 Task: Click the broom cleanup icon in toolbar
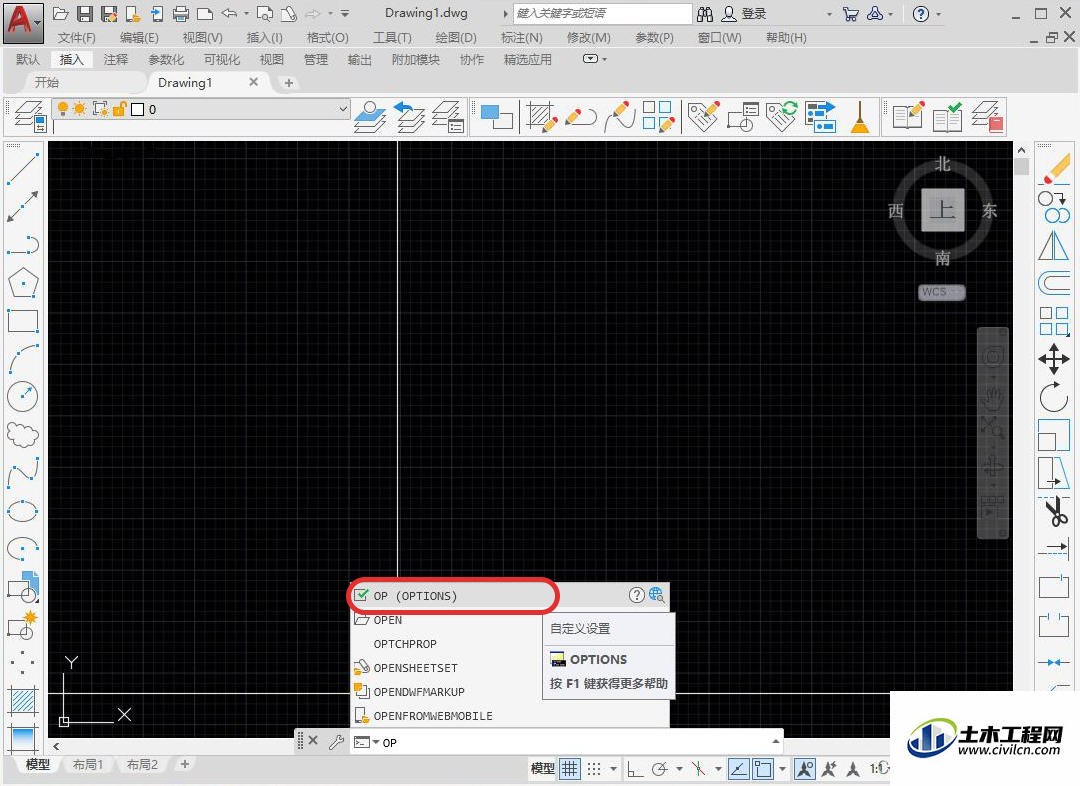pos(860,117)
